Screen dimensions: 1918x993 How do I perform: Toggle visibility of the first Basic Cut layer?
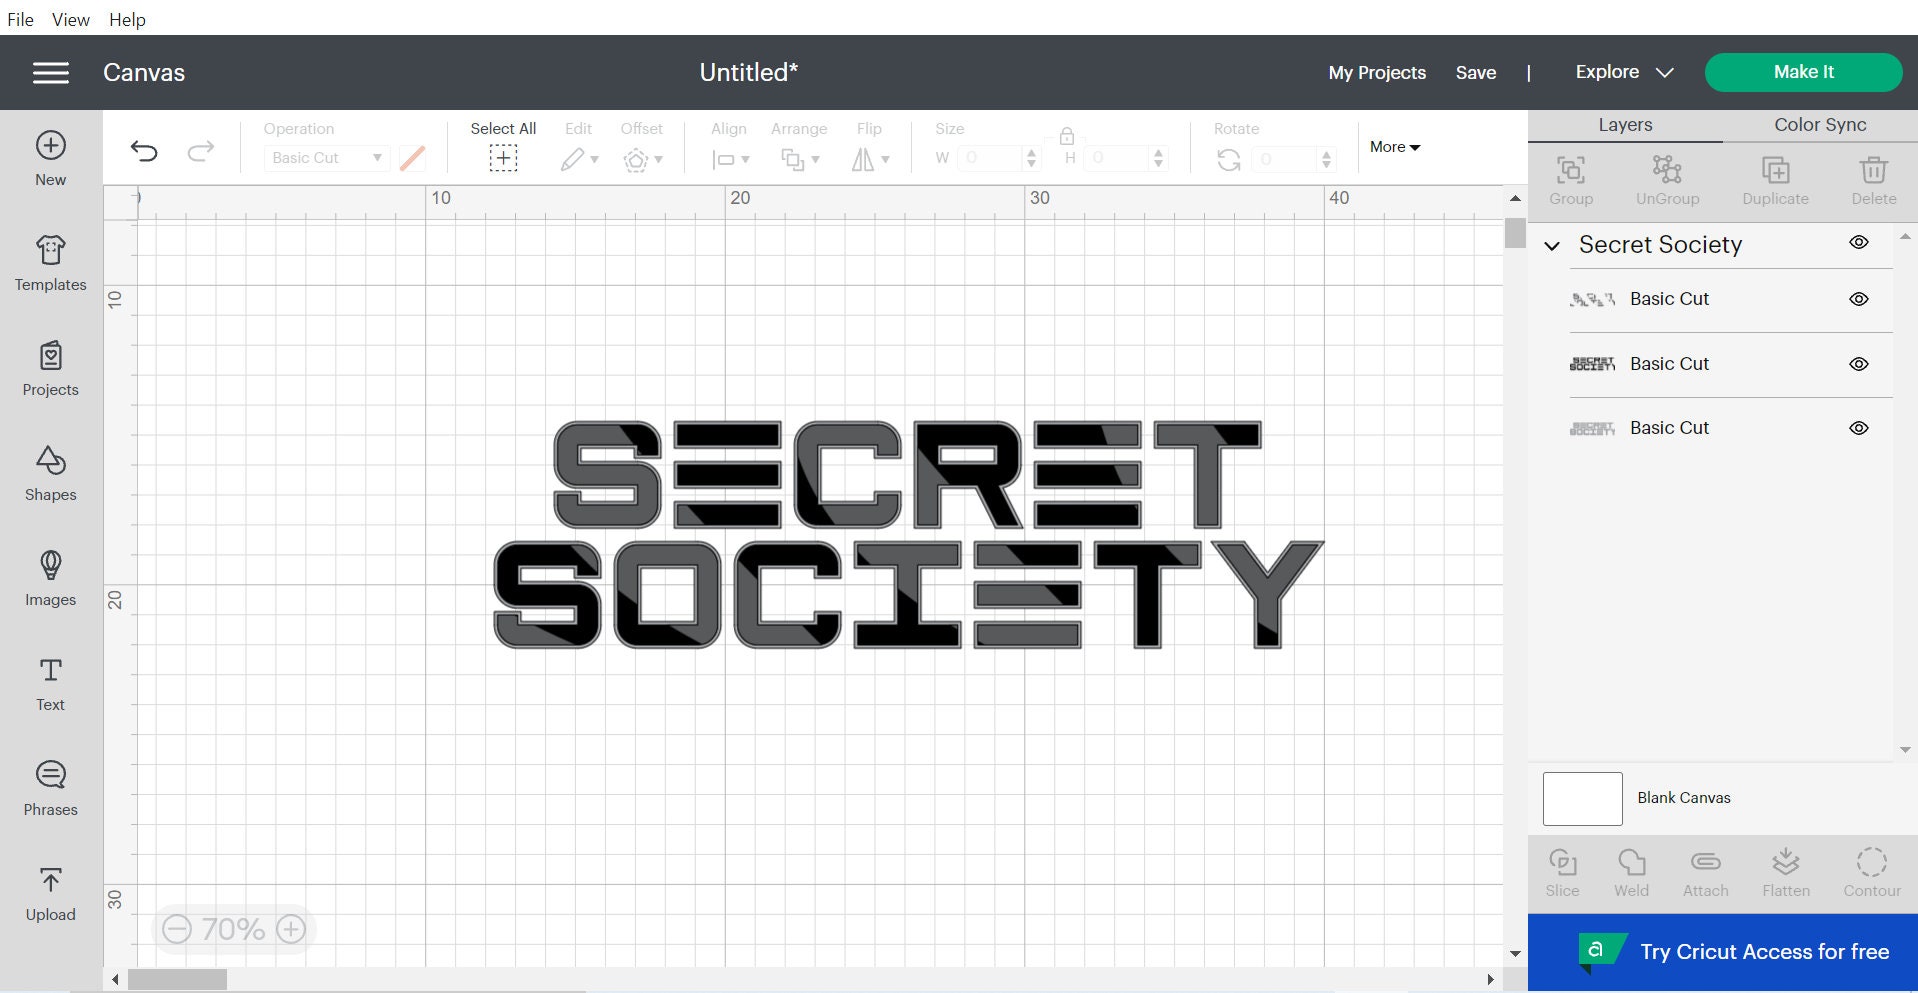(1859, 298)
